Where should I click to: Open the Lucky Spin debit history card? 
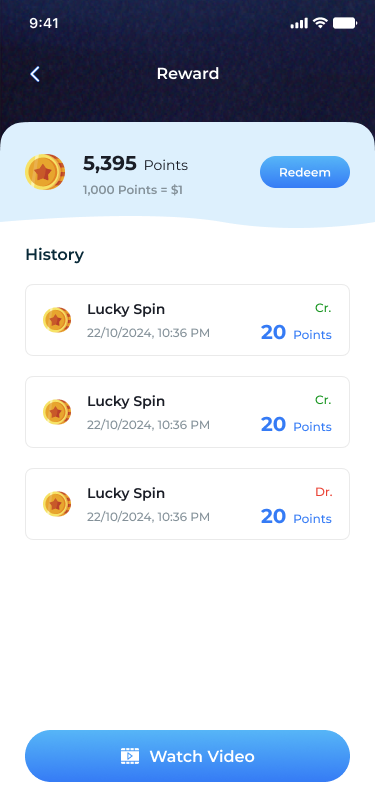(x=188, y=504)
